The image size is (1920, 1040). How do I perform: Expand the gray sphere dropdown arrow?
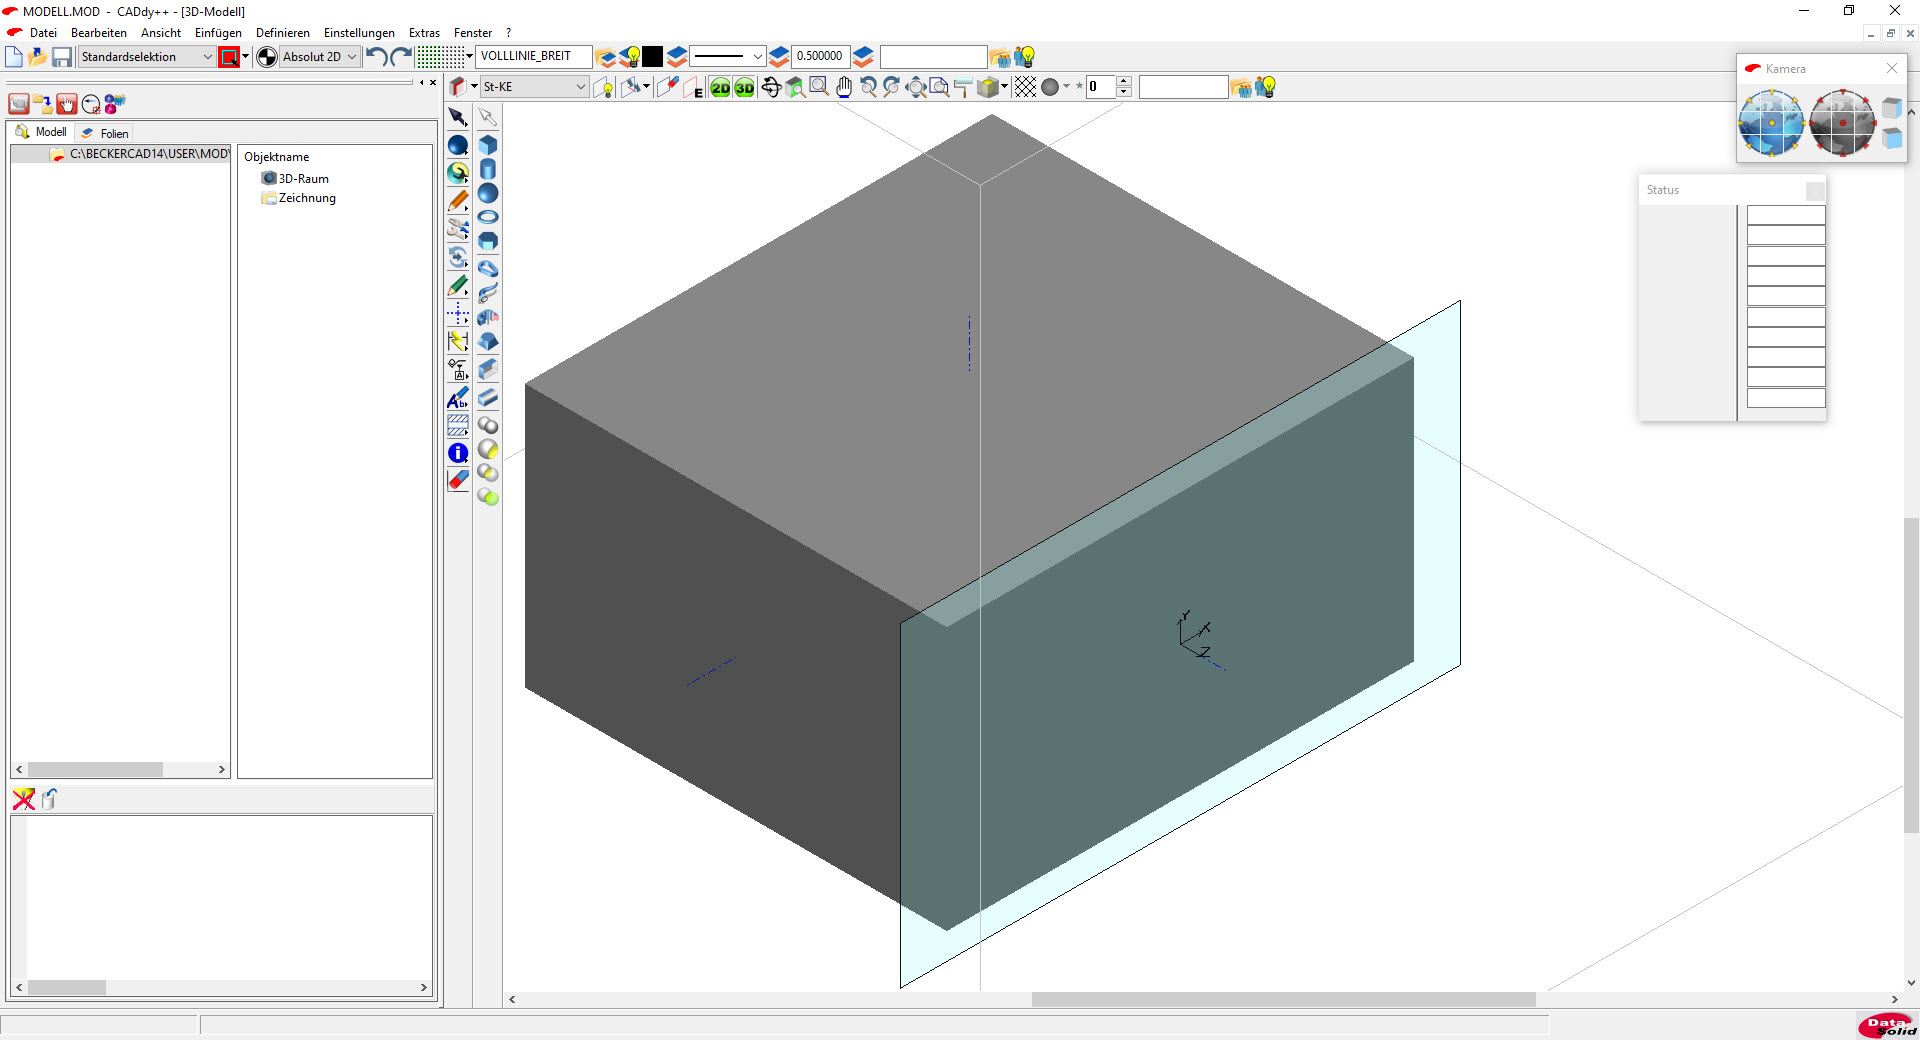[1066, 87]
